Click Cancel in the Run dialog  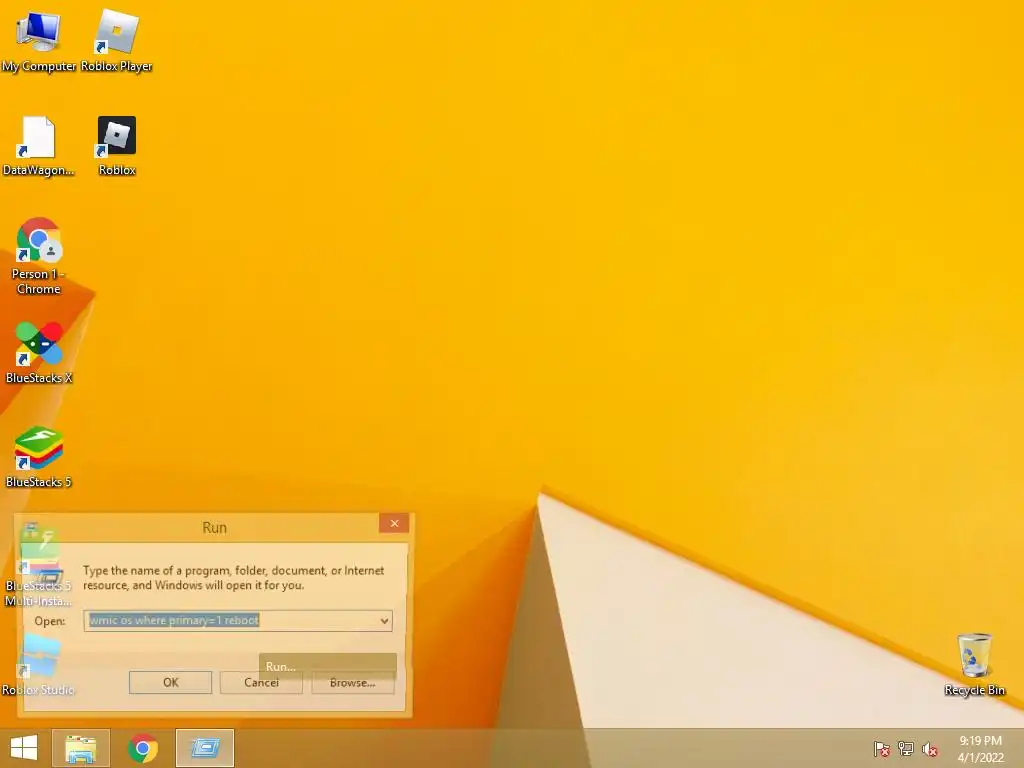click(x=261, y=682)
